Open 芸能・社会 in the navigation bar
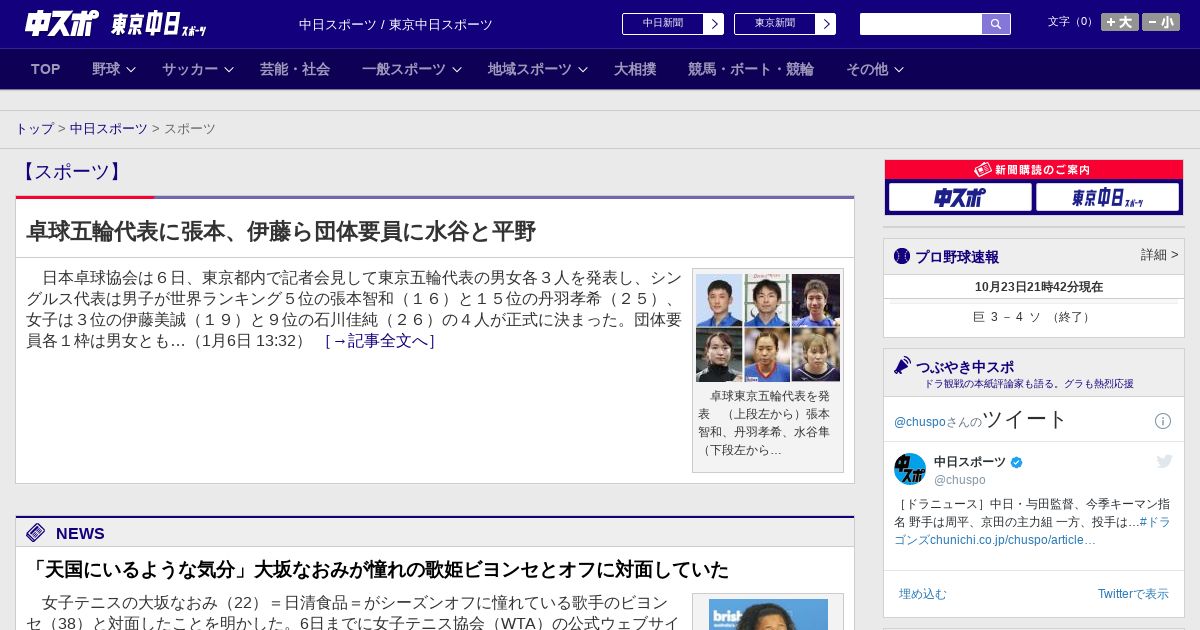Screen dimensions: 1200x630 coord(295,69)
